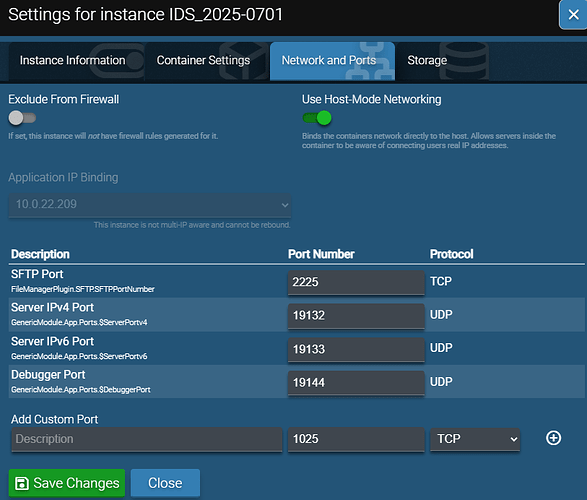This screenshot has width=587, height=500.
Task: Edit the Debugger Port number field
Action: click(356, 383)
